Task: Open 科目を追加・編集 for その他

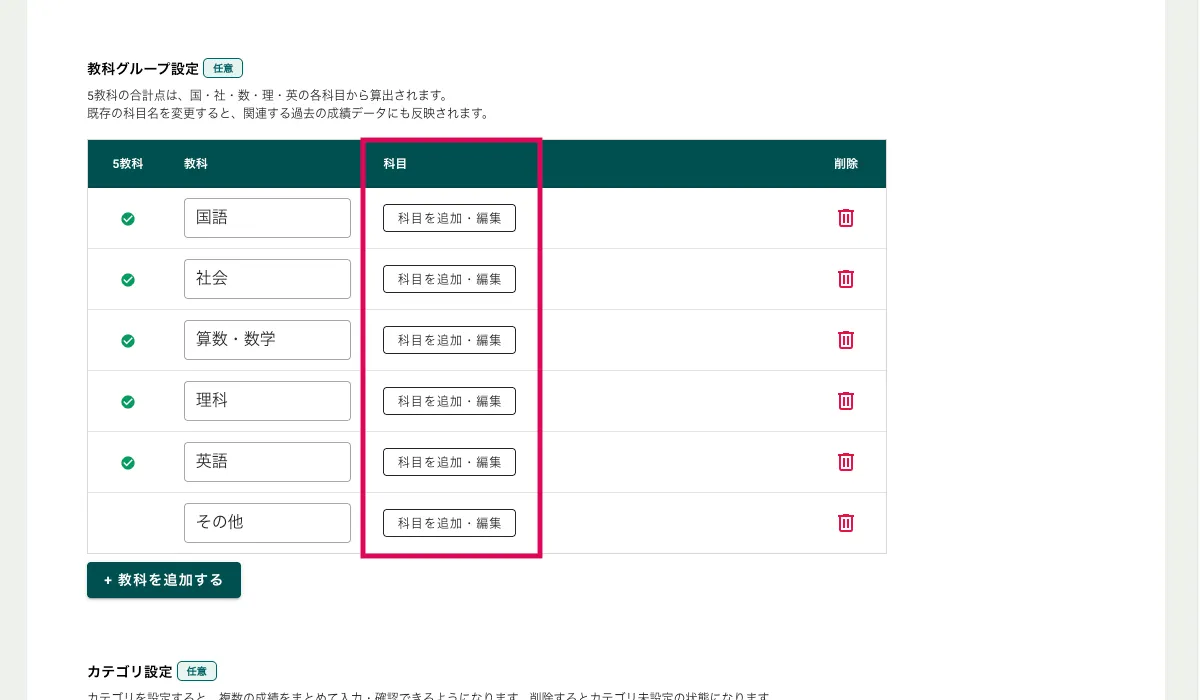Action: (449, 523)
